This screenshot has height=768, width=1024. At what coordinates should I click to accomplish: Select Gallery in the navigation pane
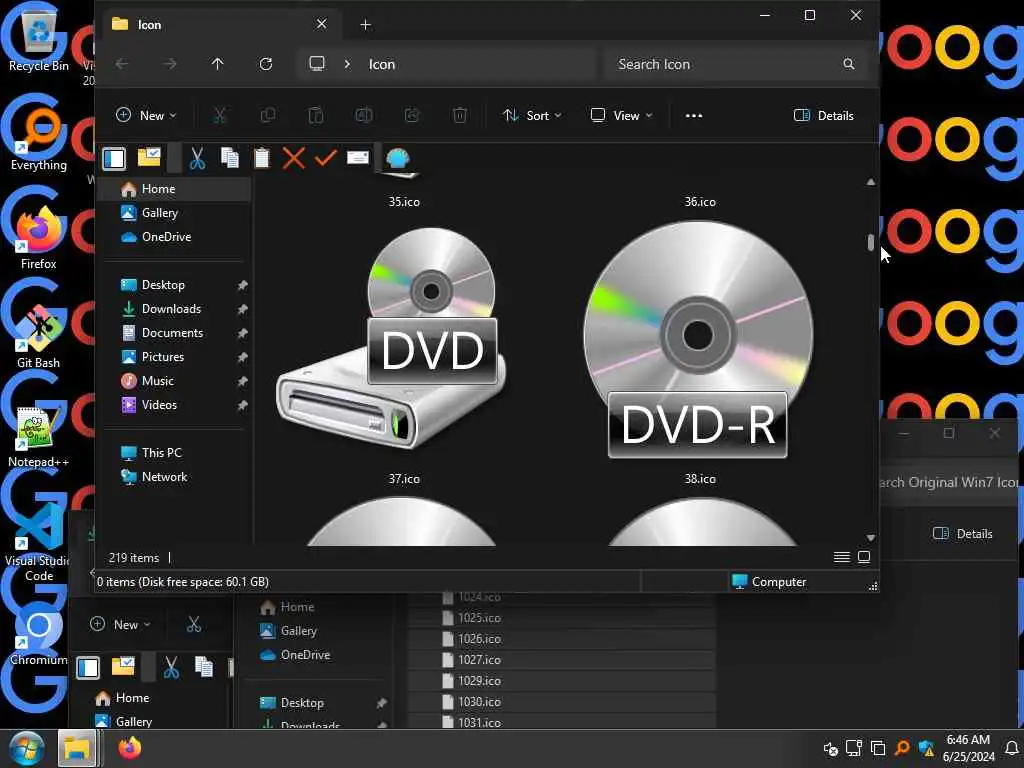tap(175, 213)
